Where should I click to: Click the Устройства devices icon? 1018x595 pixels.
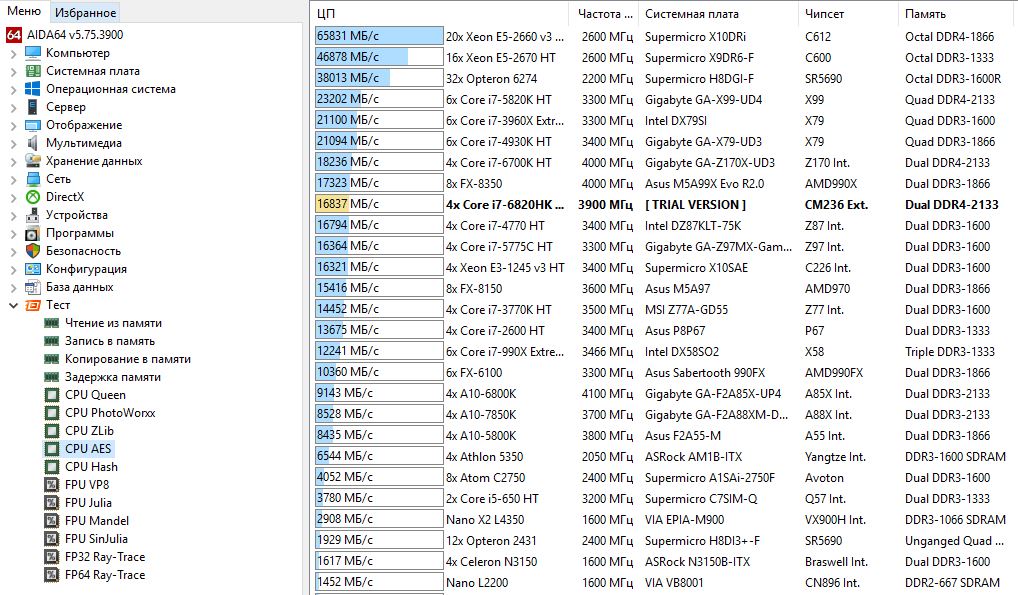tap(32, 215)
